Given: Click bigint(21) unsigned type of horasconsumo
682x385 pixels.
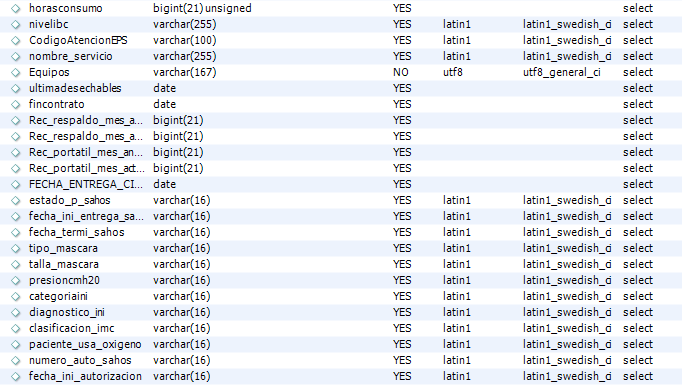Looking at the screenshot, I should [x=202, y=9].
